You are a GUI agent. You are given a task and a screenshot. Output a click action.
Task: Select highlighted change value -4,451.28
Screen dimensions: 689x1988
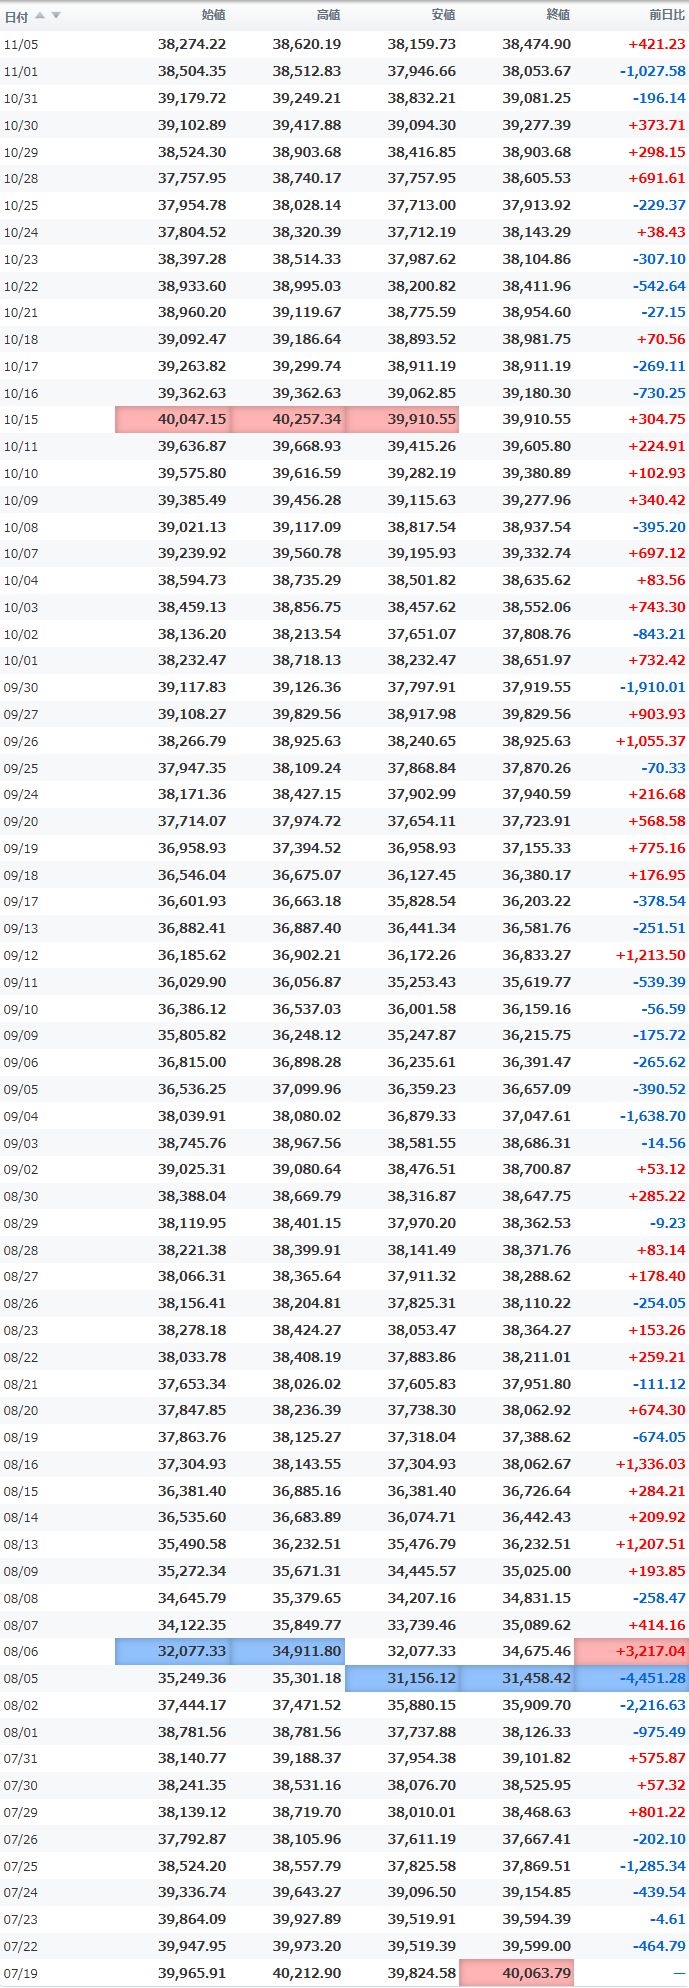point(632,1678)
